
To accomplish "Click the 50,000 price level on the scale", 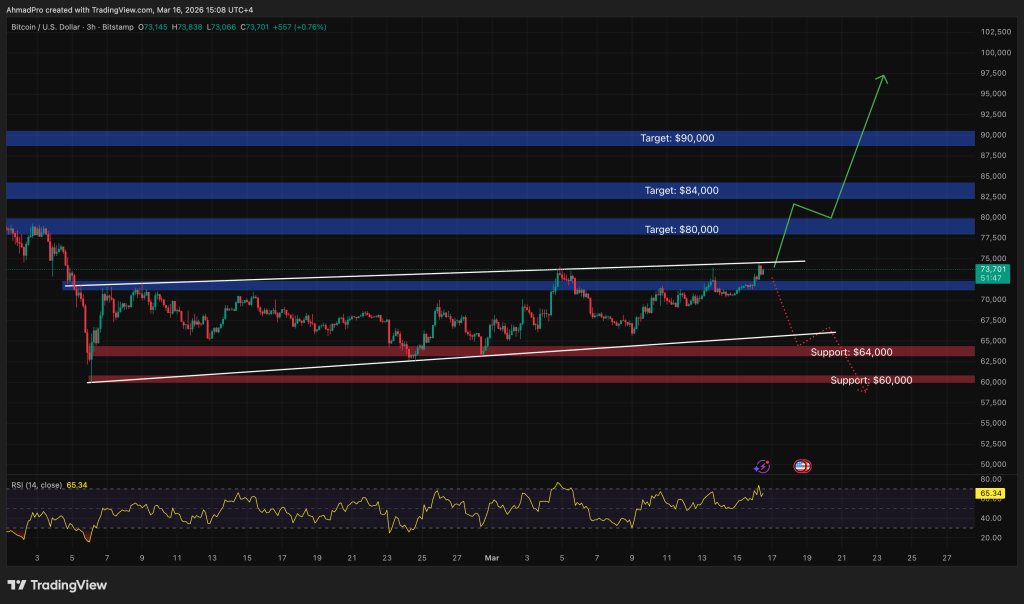I will [992, 464].
